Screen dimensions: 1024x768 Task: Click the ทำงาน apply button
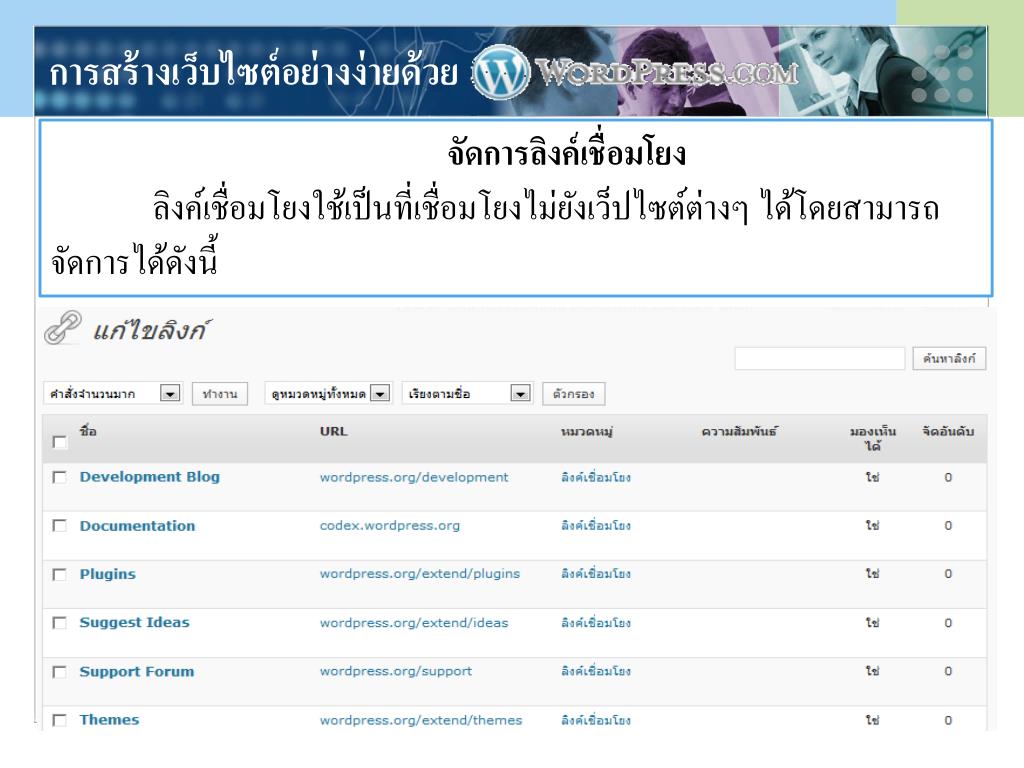click(x=220, y=394)
